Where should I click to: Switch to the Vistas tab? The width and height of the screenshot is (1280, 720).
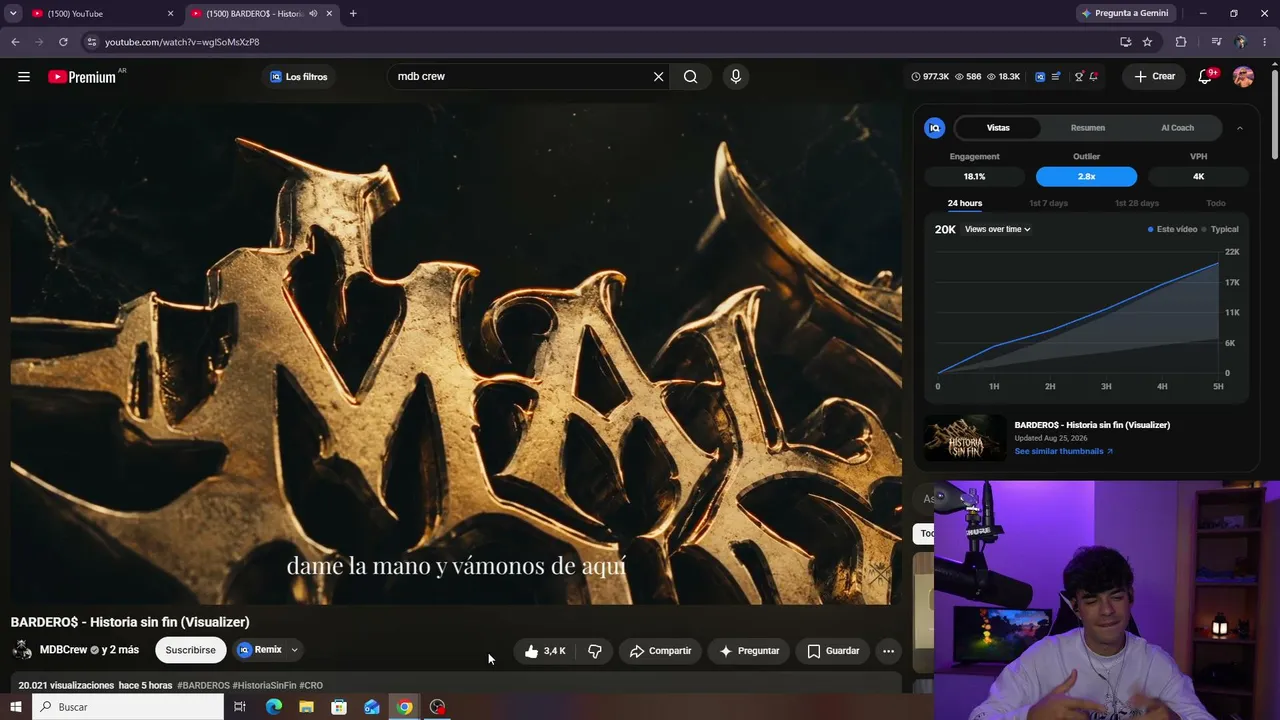pos(998,128)
